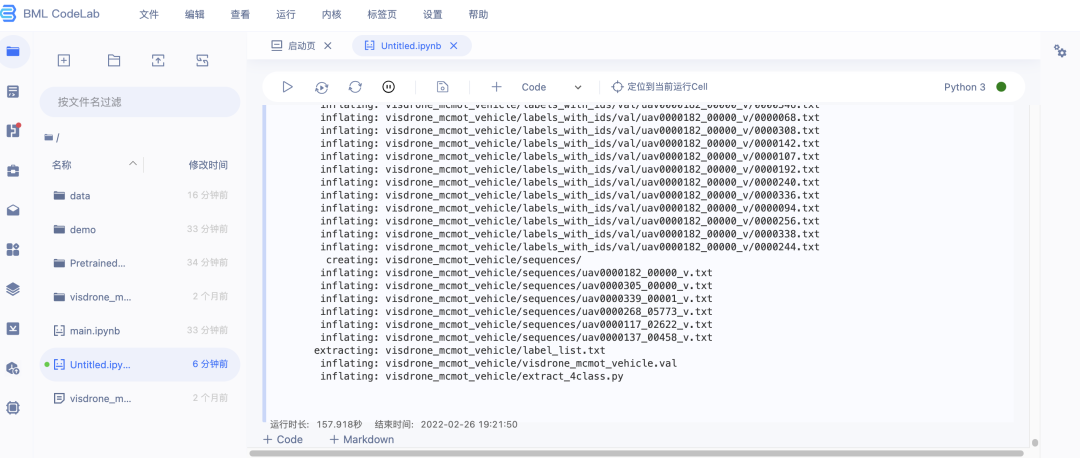Click the extract_4class.py output line

coord(472,377)
